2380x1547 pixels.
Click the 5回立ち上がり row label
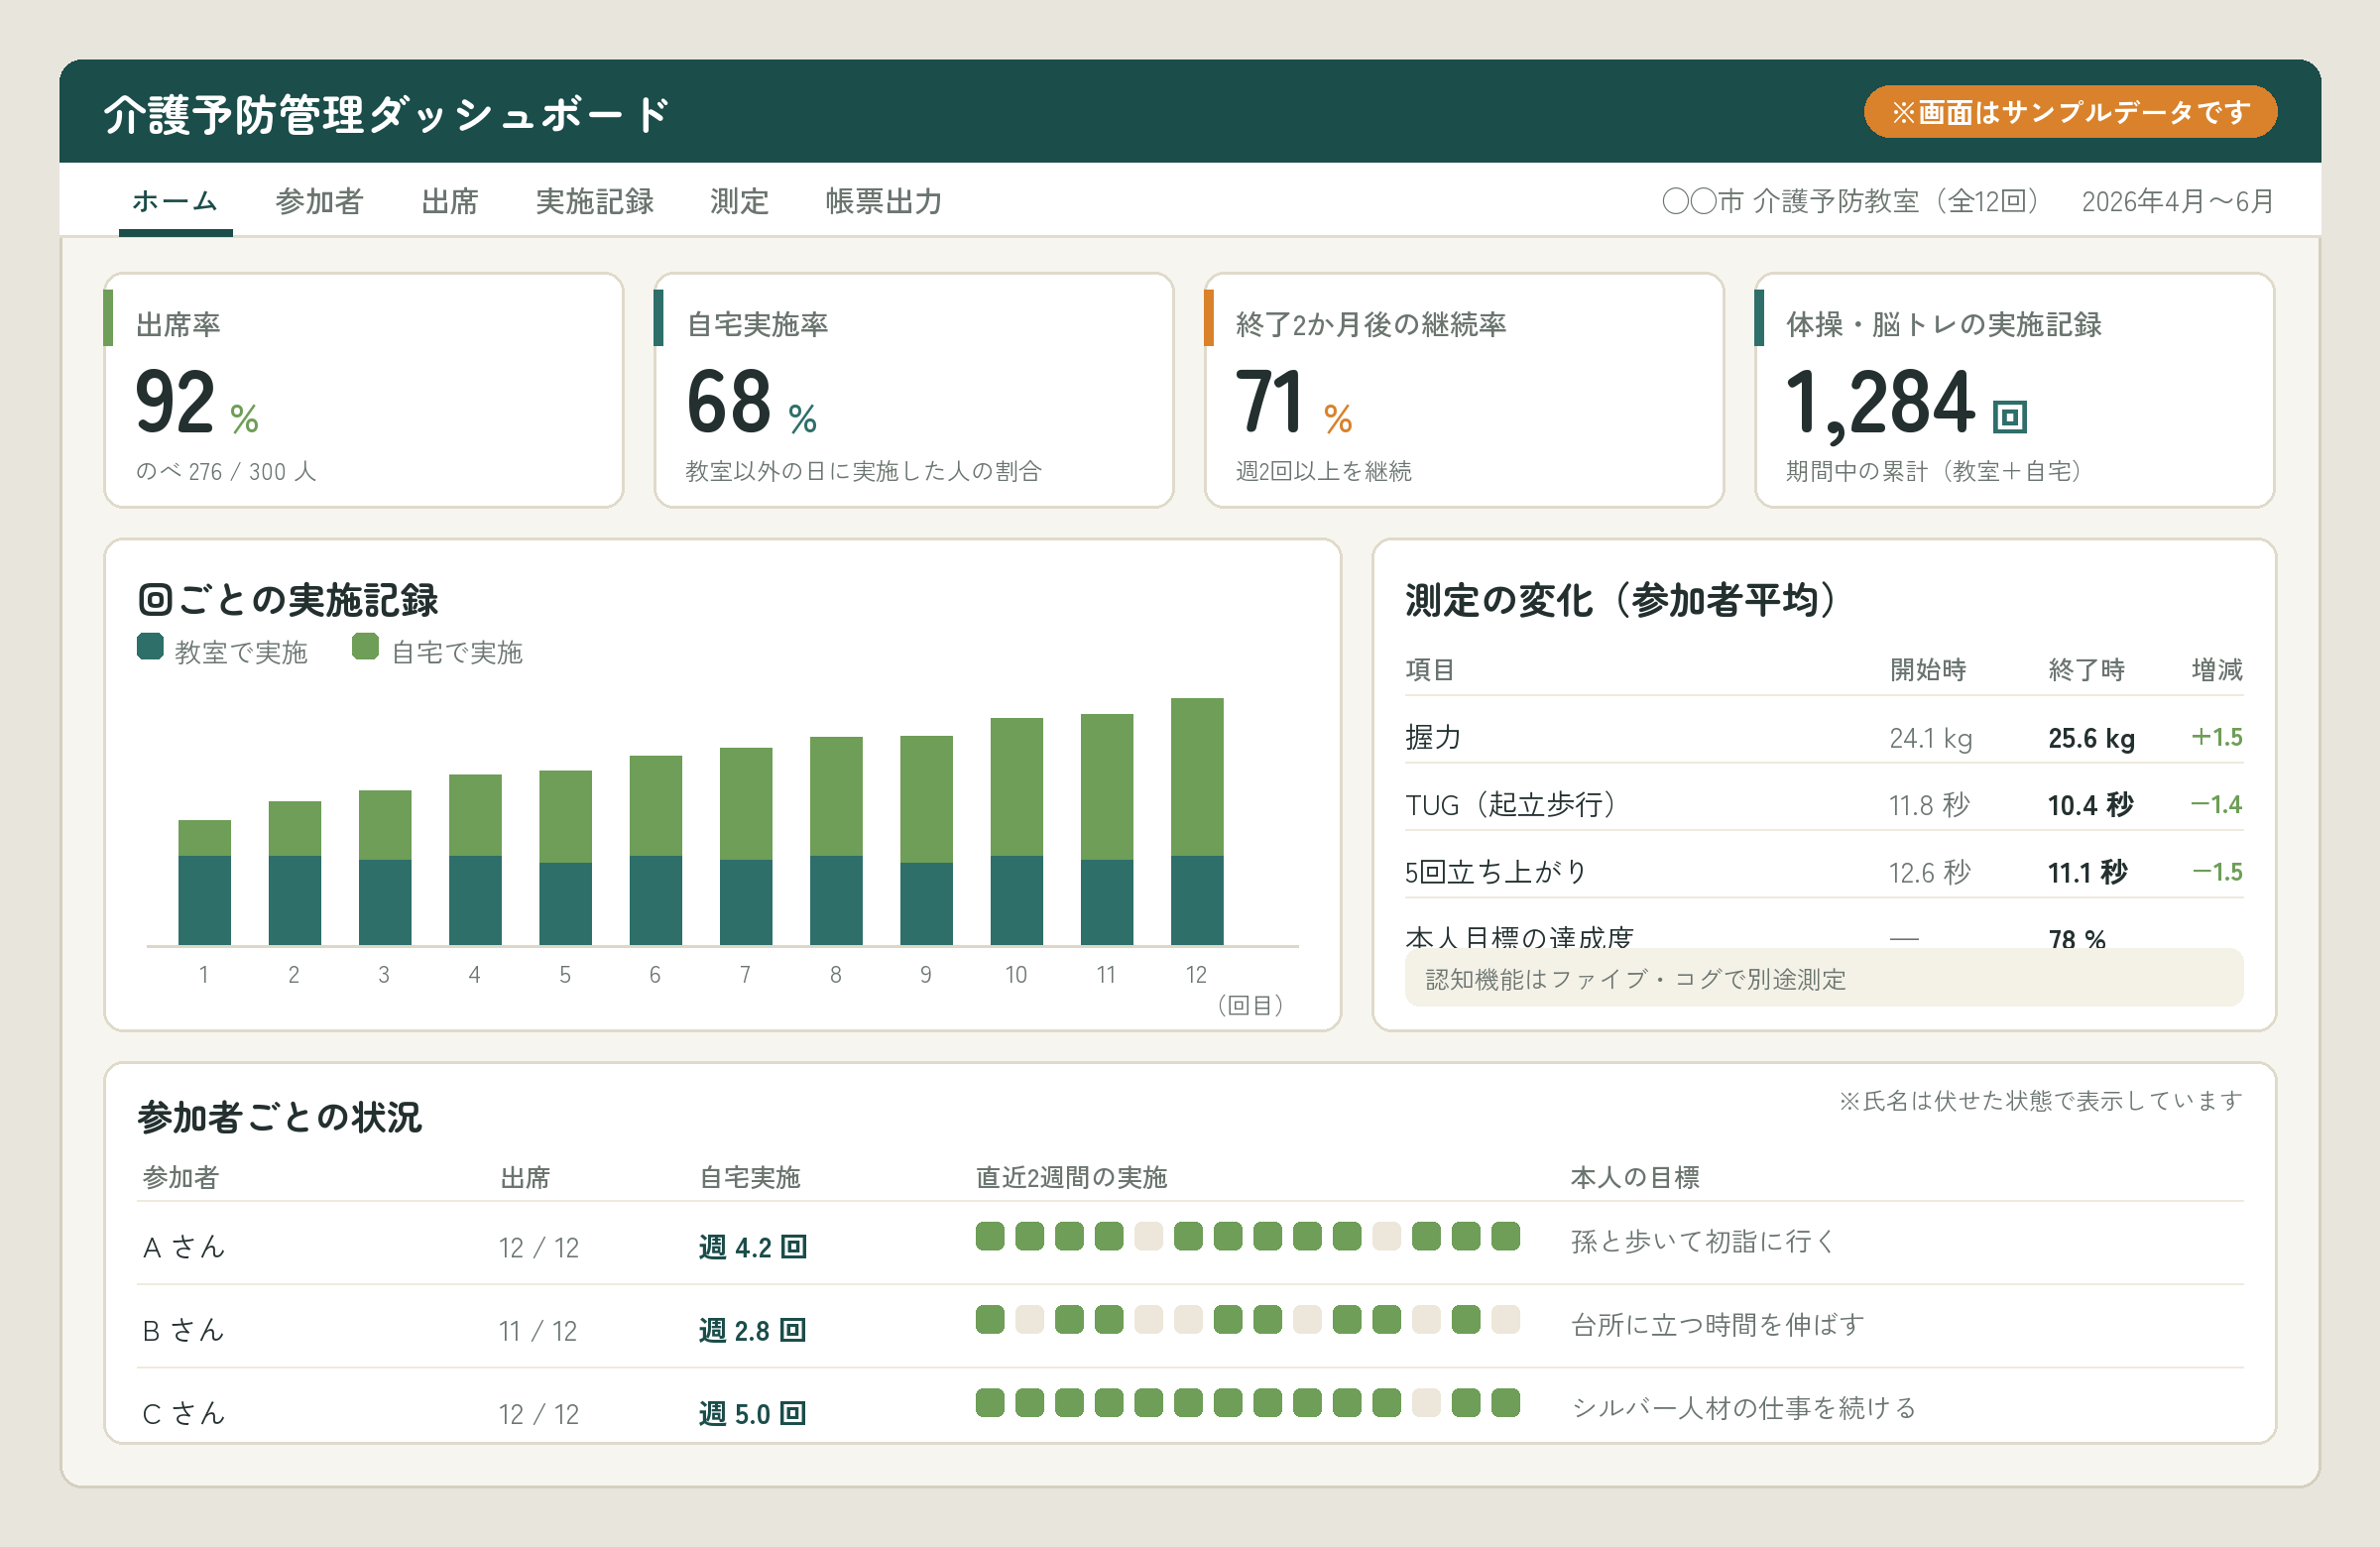coord(1496,872)
